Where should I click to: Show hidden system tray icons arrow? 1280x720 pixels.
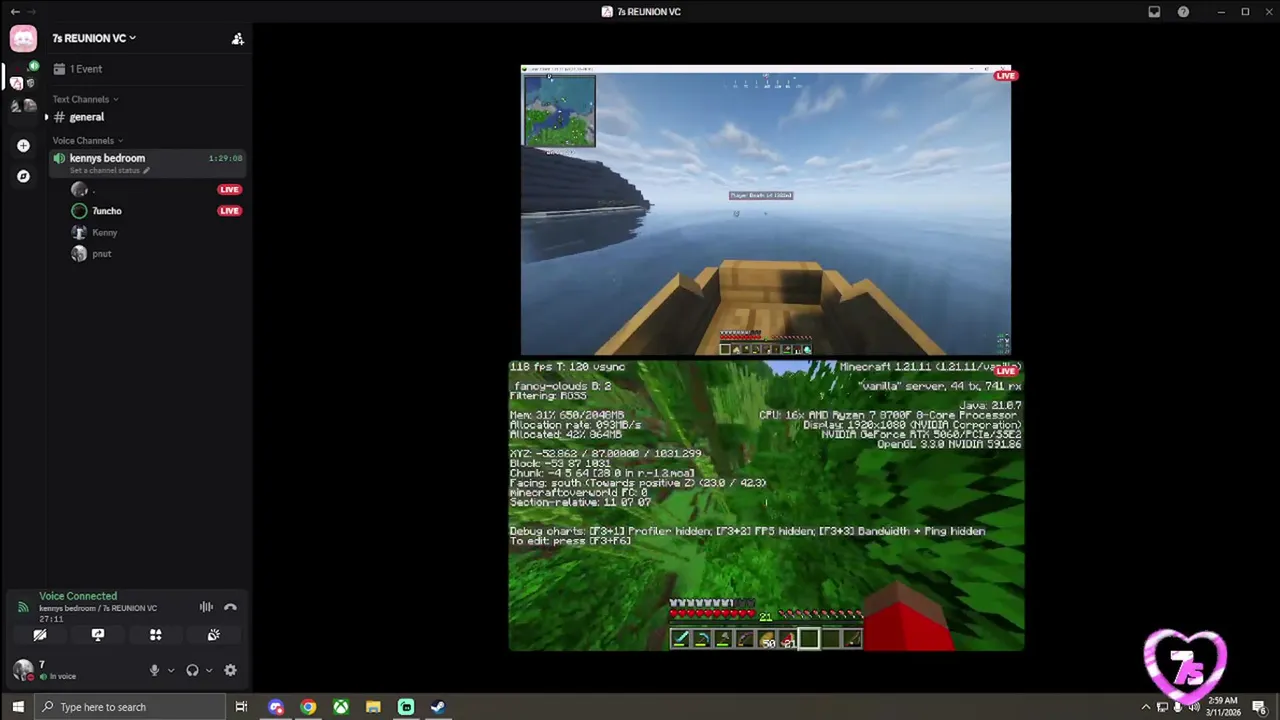(1146, 707)
